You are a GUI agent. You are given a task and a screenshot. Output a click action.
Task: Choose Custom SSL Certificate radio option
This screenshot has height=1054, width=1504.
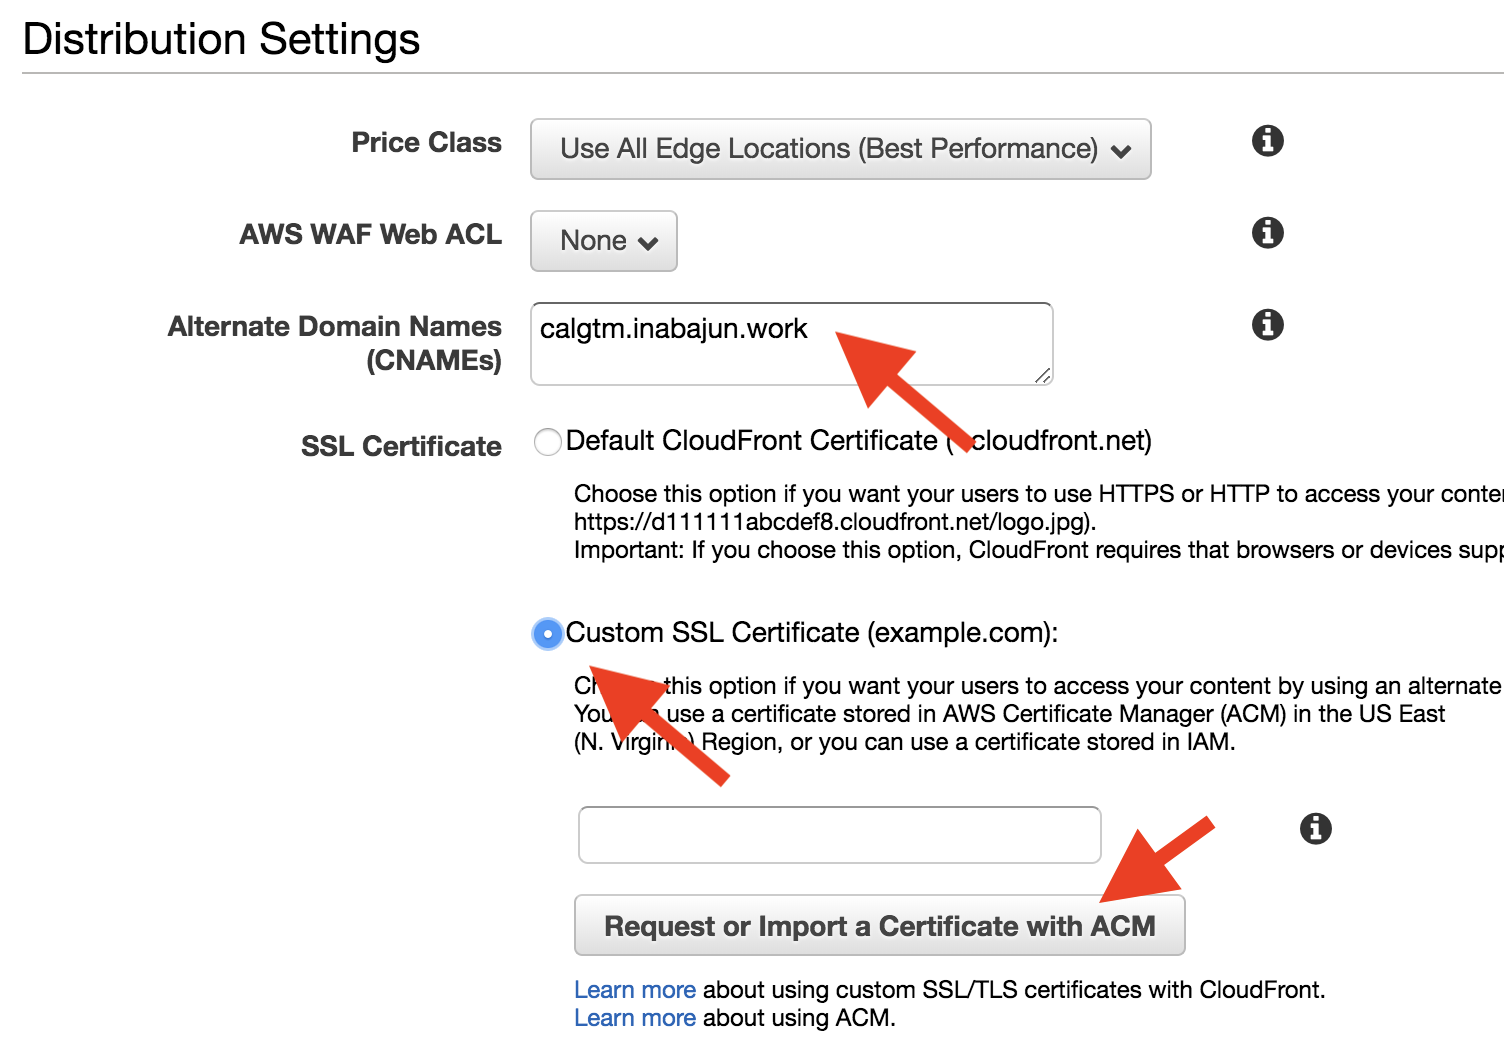[x=548, y=633]
